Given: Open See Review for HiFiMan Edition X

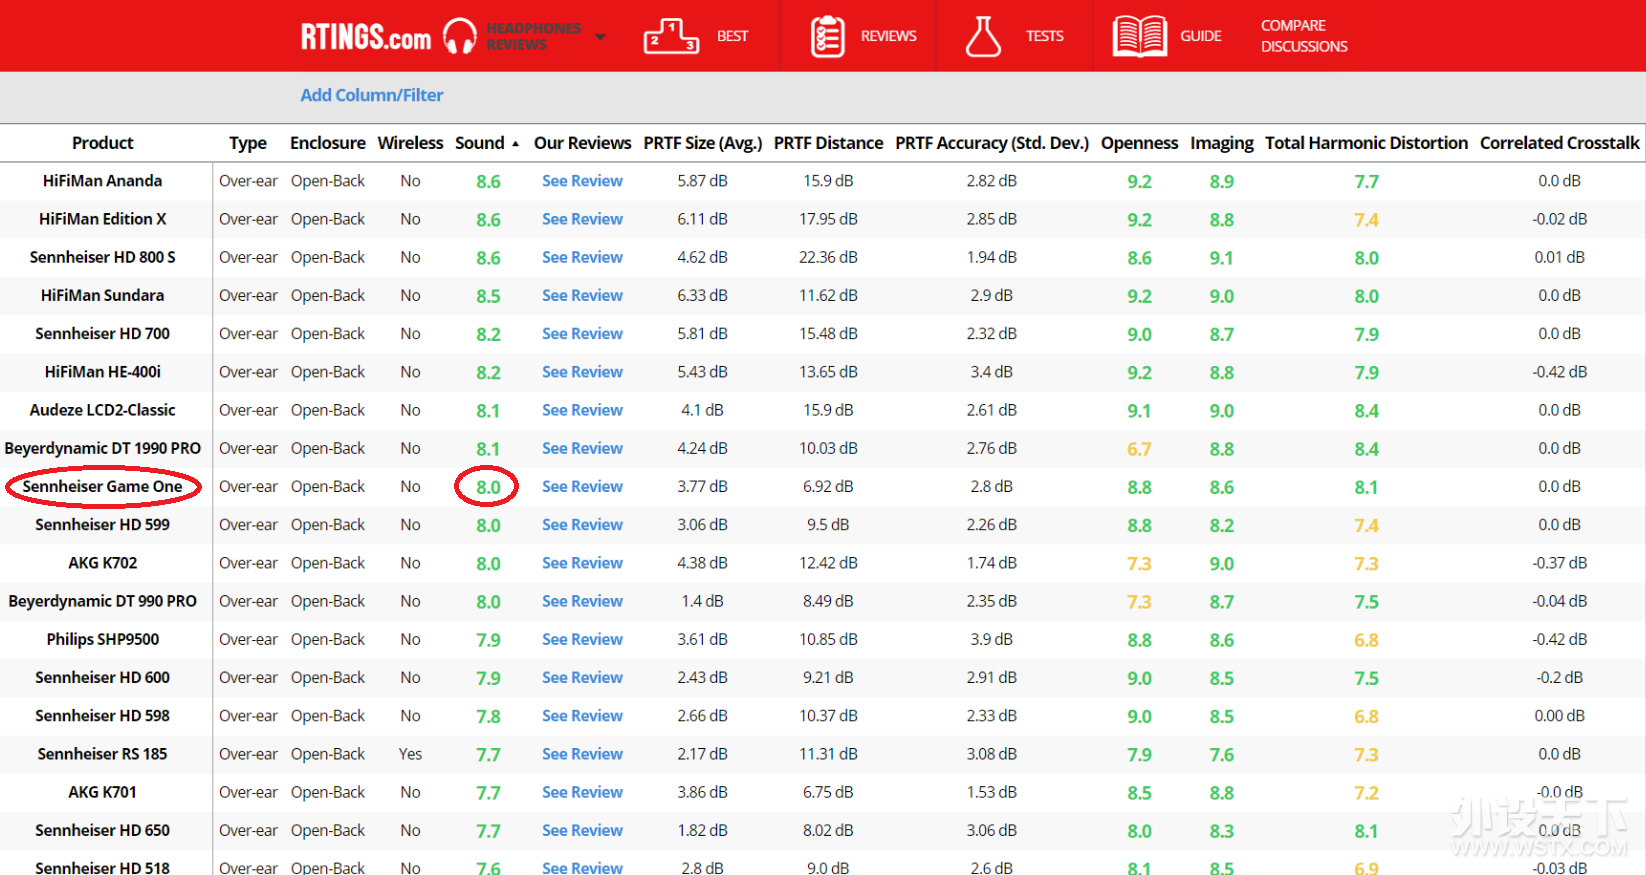Looking at the screenshot, I should tap(582, 219).
